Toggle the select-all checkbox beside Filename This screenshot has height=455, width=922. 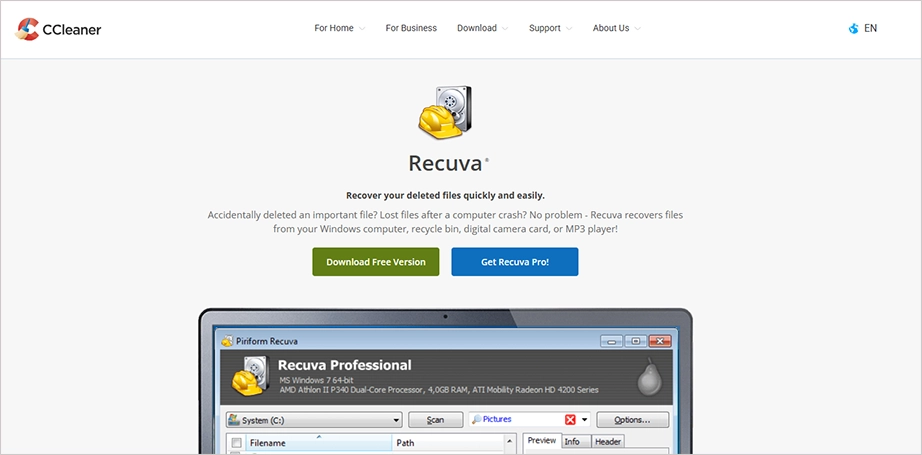(x=236, y=443)
